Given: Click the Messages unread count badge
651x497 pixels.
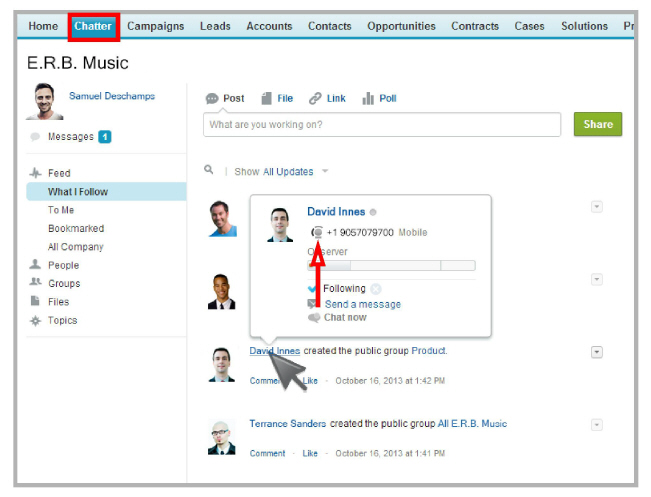Looking at the screenshot, I should tap(105, 137).
